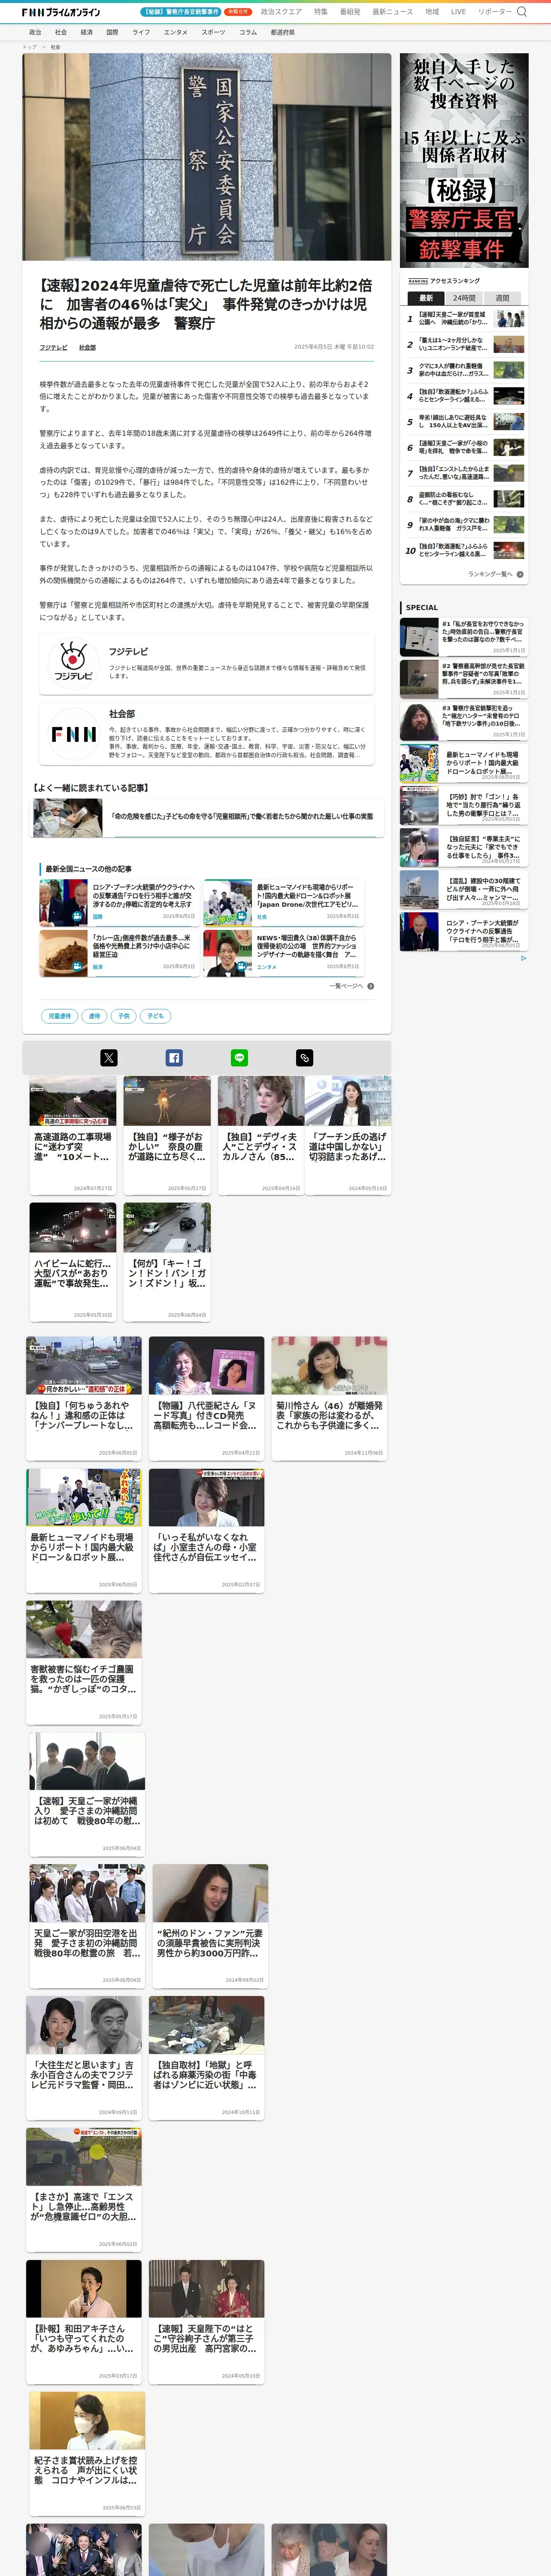Click the トップ breadcrumb link
551x2576 pixels.
point(29,47)
